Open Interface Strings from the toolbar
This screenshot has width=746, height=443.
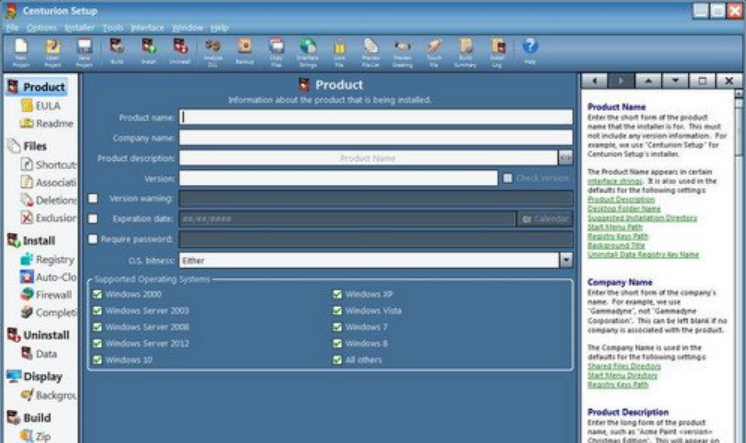tap(308, 52)
